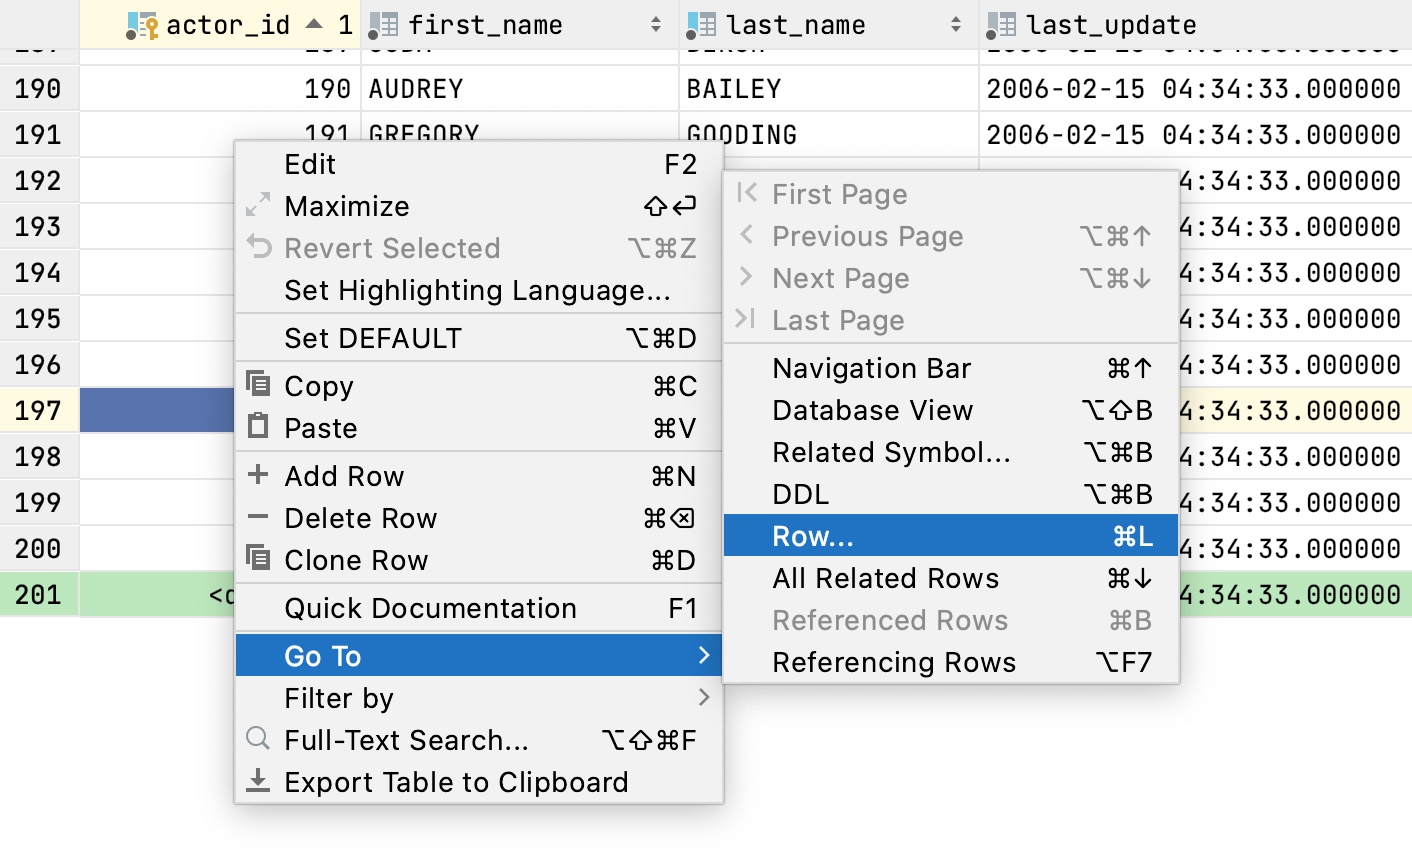Click the magnifier icon beside Full-Text Search
Viewport: 1412px width, 848px height.
coord(259,740)
